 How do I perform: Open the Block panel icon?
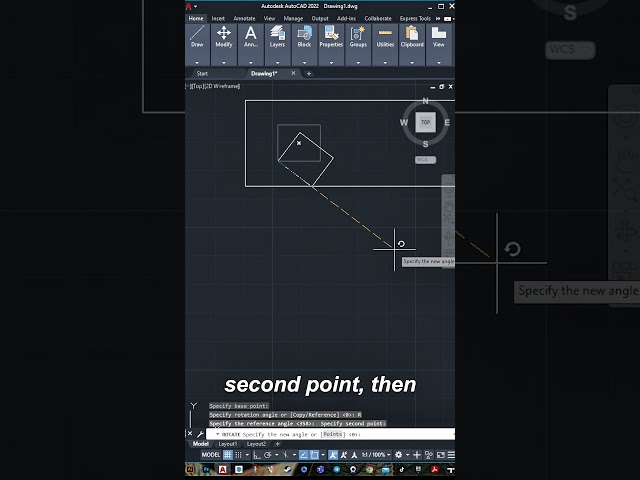pos(304,33)
